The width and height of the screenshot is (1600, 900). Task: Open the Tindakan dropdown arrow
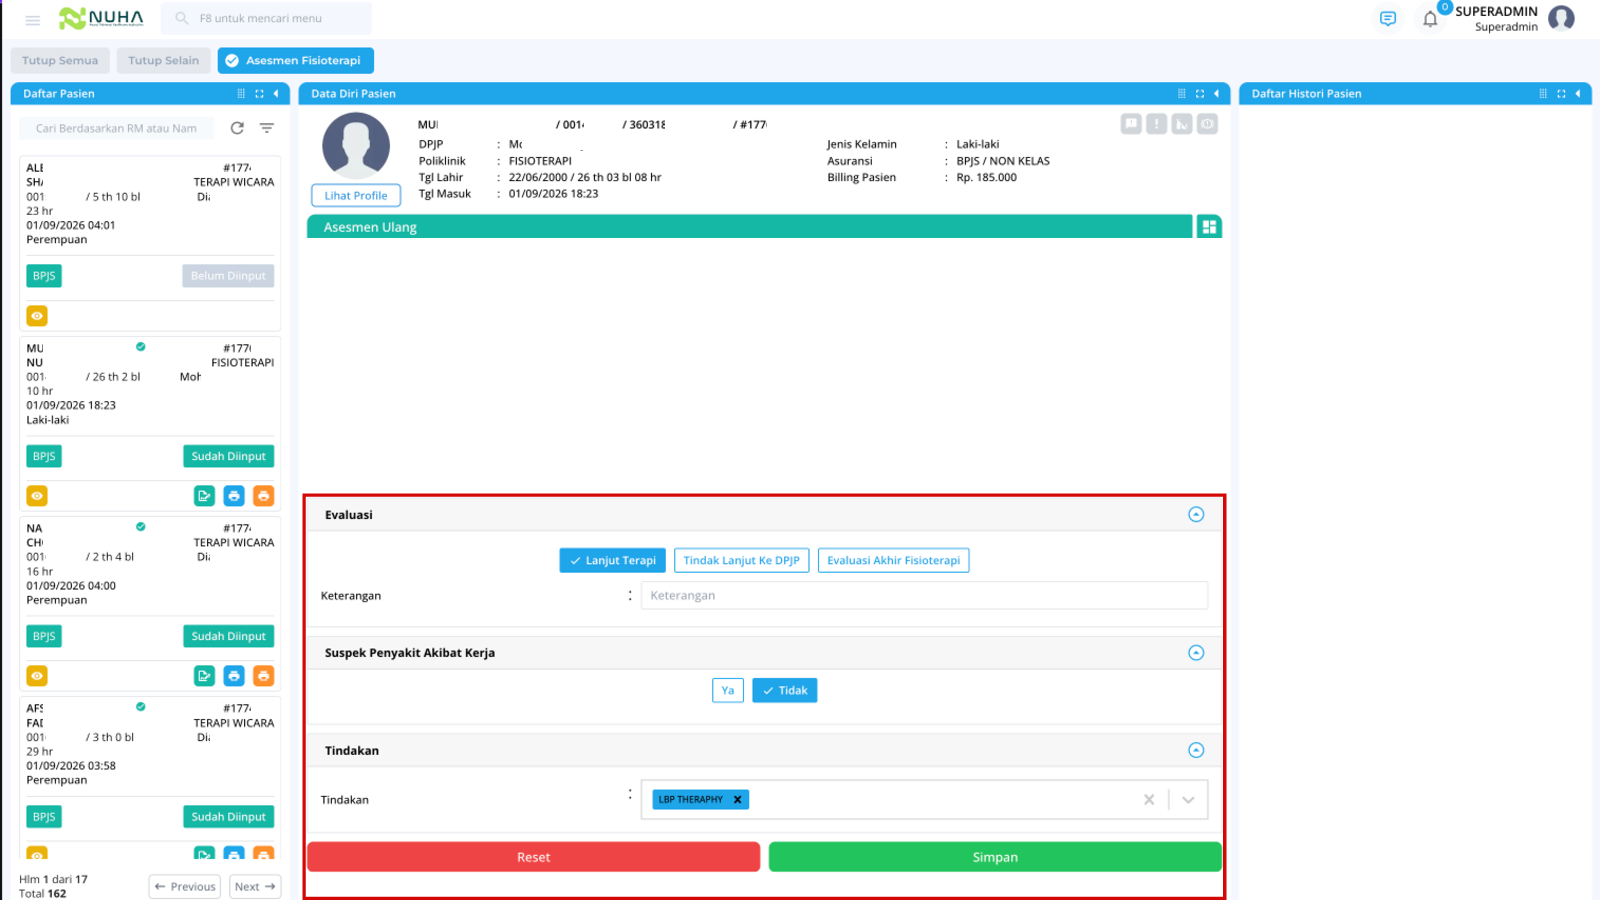pyautogui.click(x=1188, y=800)
